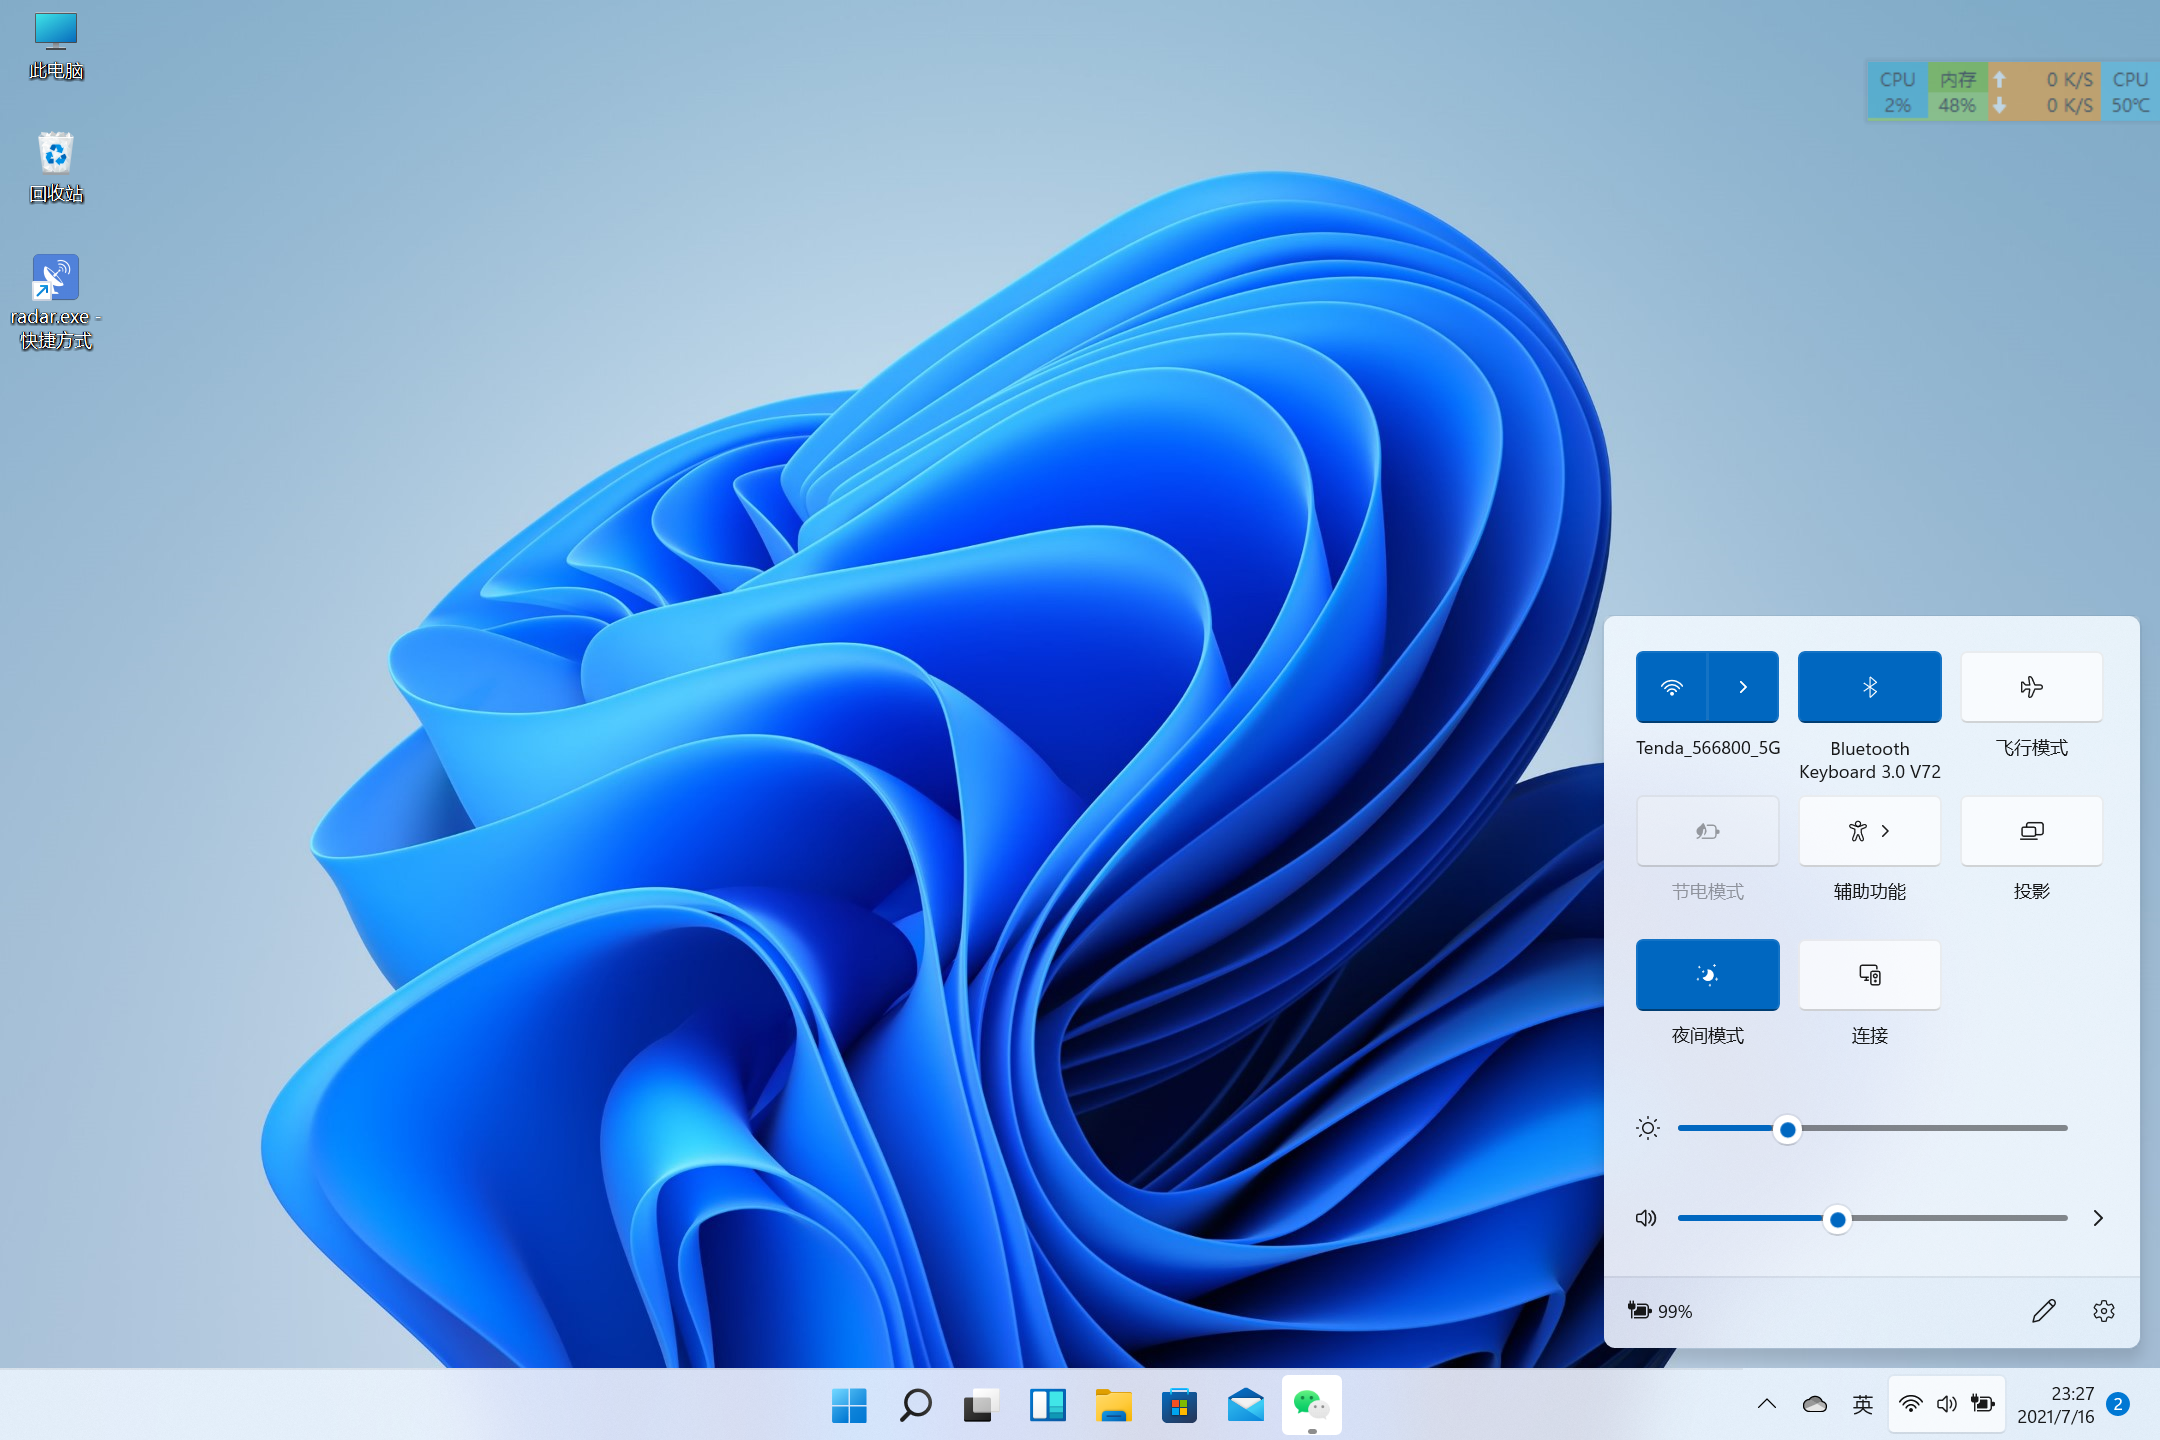Open the Widgets panel from taskbar
Screen dimensions: 2160x1440
pos(1047,1405)
